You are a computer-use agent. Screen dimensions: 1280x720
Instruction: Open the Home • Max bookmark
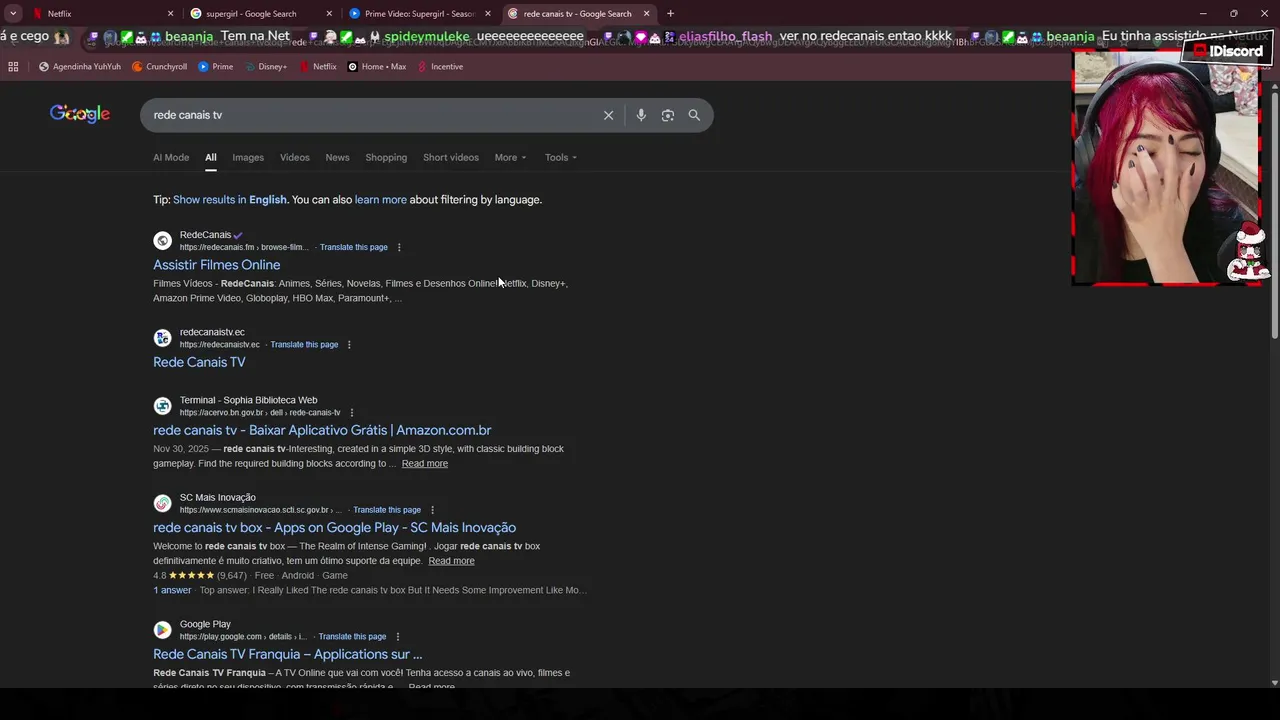[x=377, y=67]
